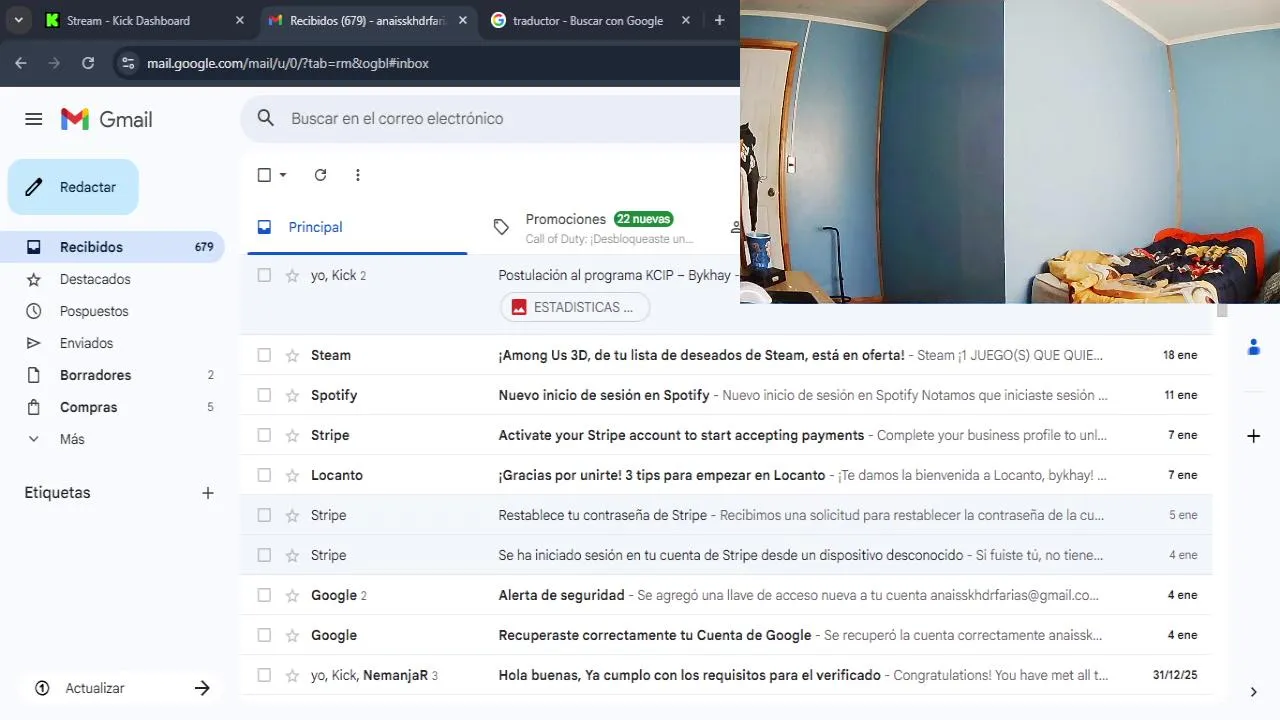Open the browser tab search dropdown

(18, 20)
